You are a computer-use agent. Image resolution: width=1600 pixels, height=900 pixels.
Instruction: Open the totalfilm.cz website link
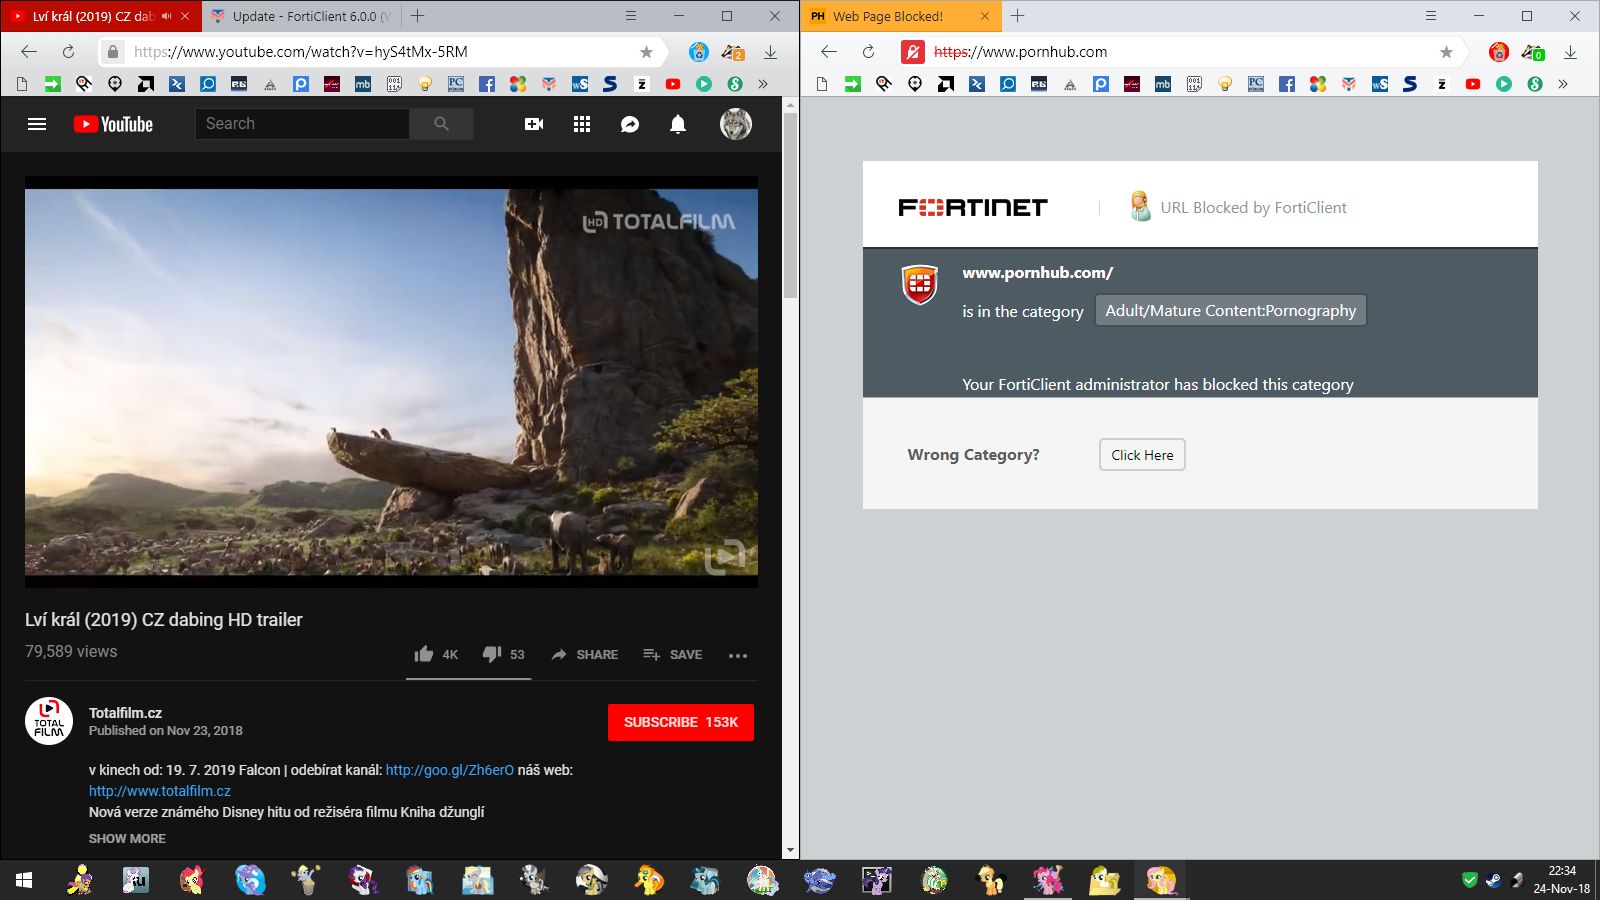[160, 791]
